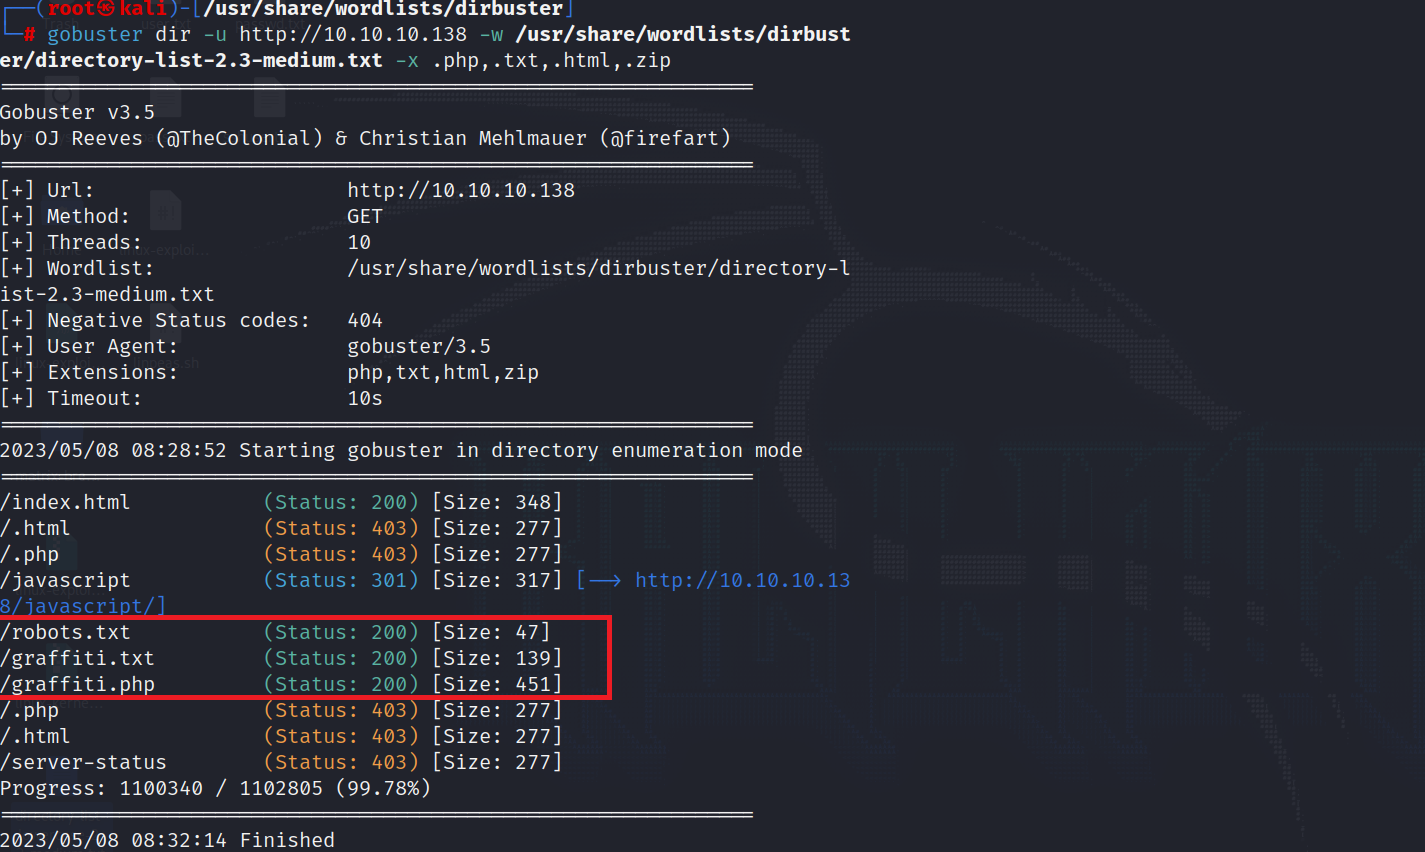Click Size: 47 on the /robots.txt row
Screen dimensions: 1425x852
[x=491, y=632]
